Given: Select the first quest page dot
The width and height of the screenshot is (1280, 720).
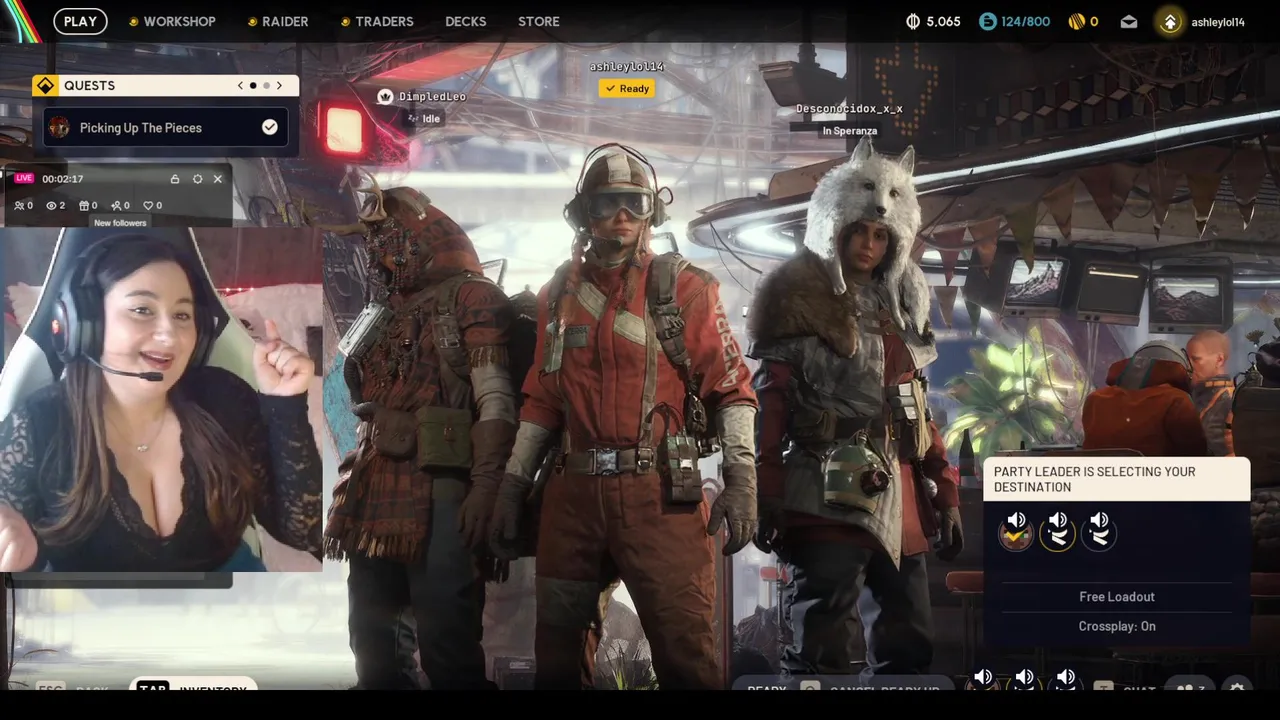Looking at the screenshot, I should tap(253, 85).
